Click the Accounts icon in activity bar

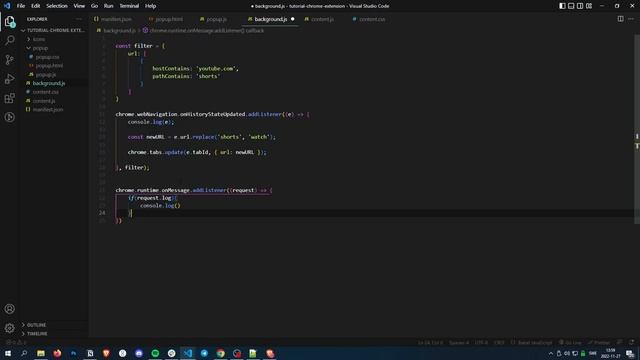click(x=10, y=309)
